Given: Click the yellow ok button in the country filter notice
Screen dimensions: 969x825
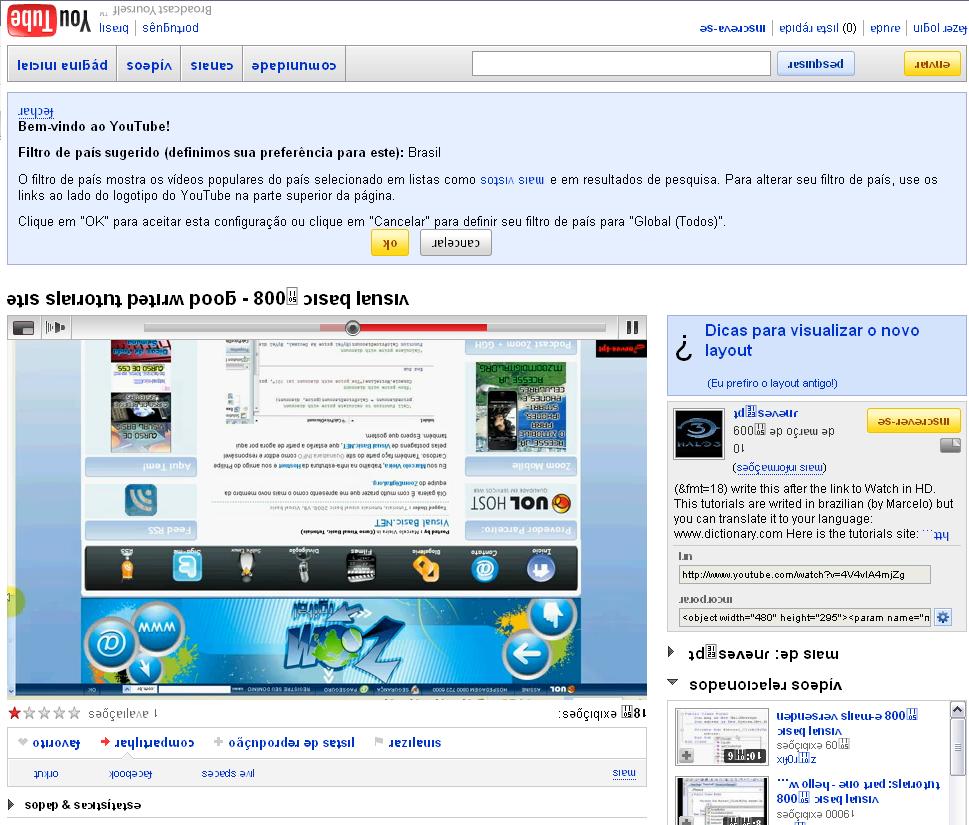Looking at the screenshot, I should [390, 243].
